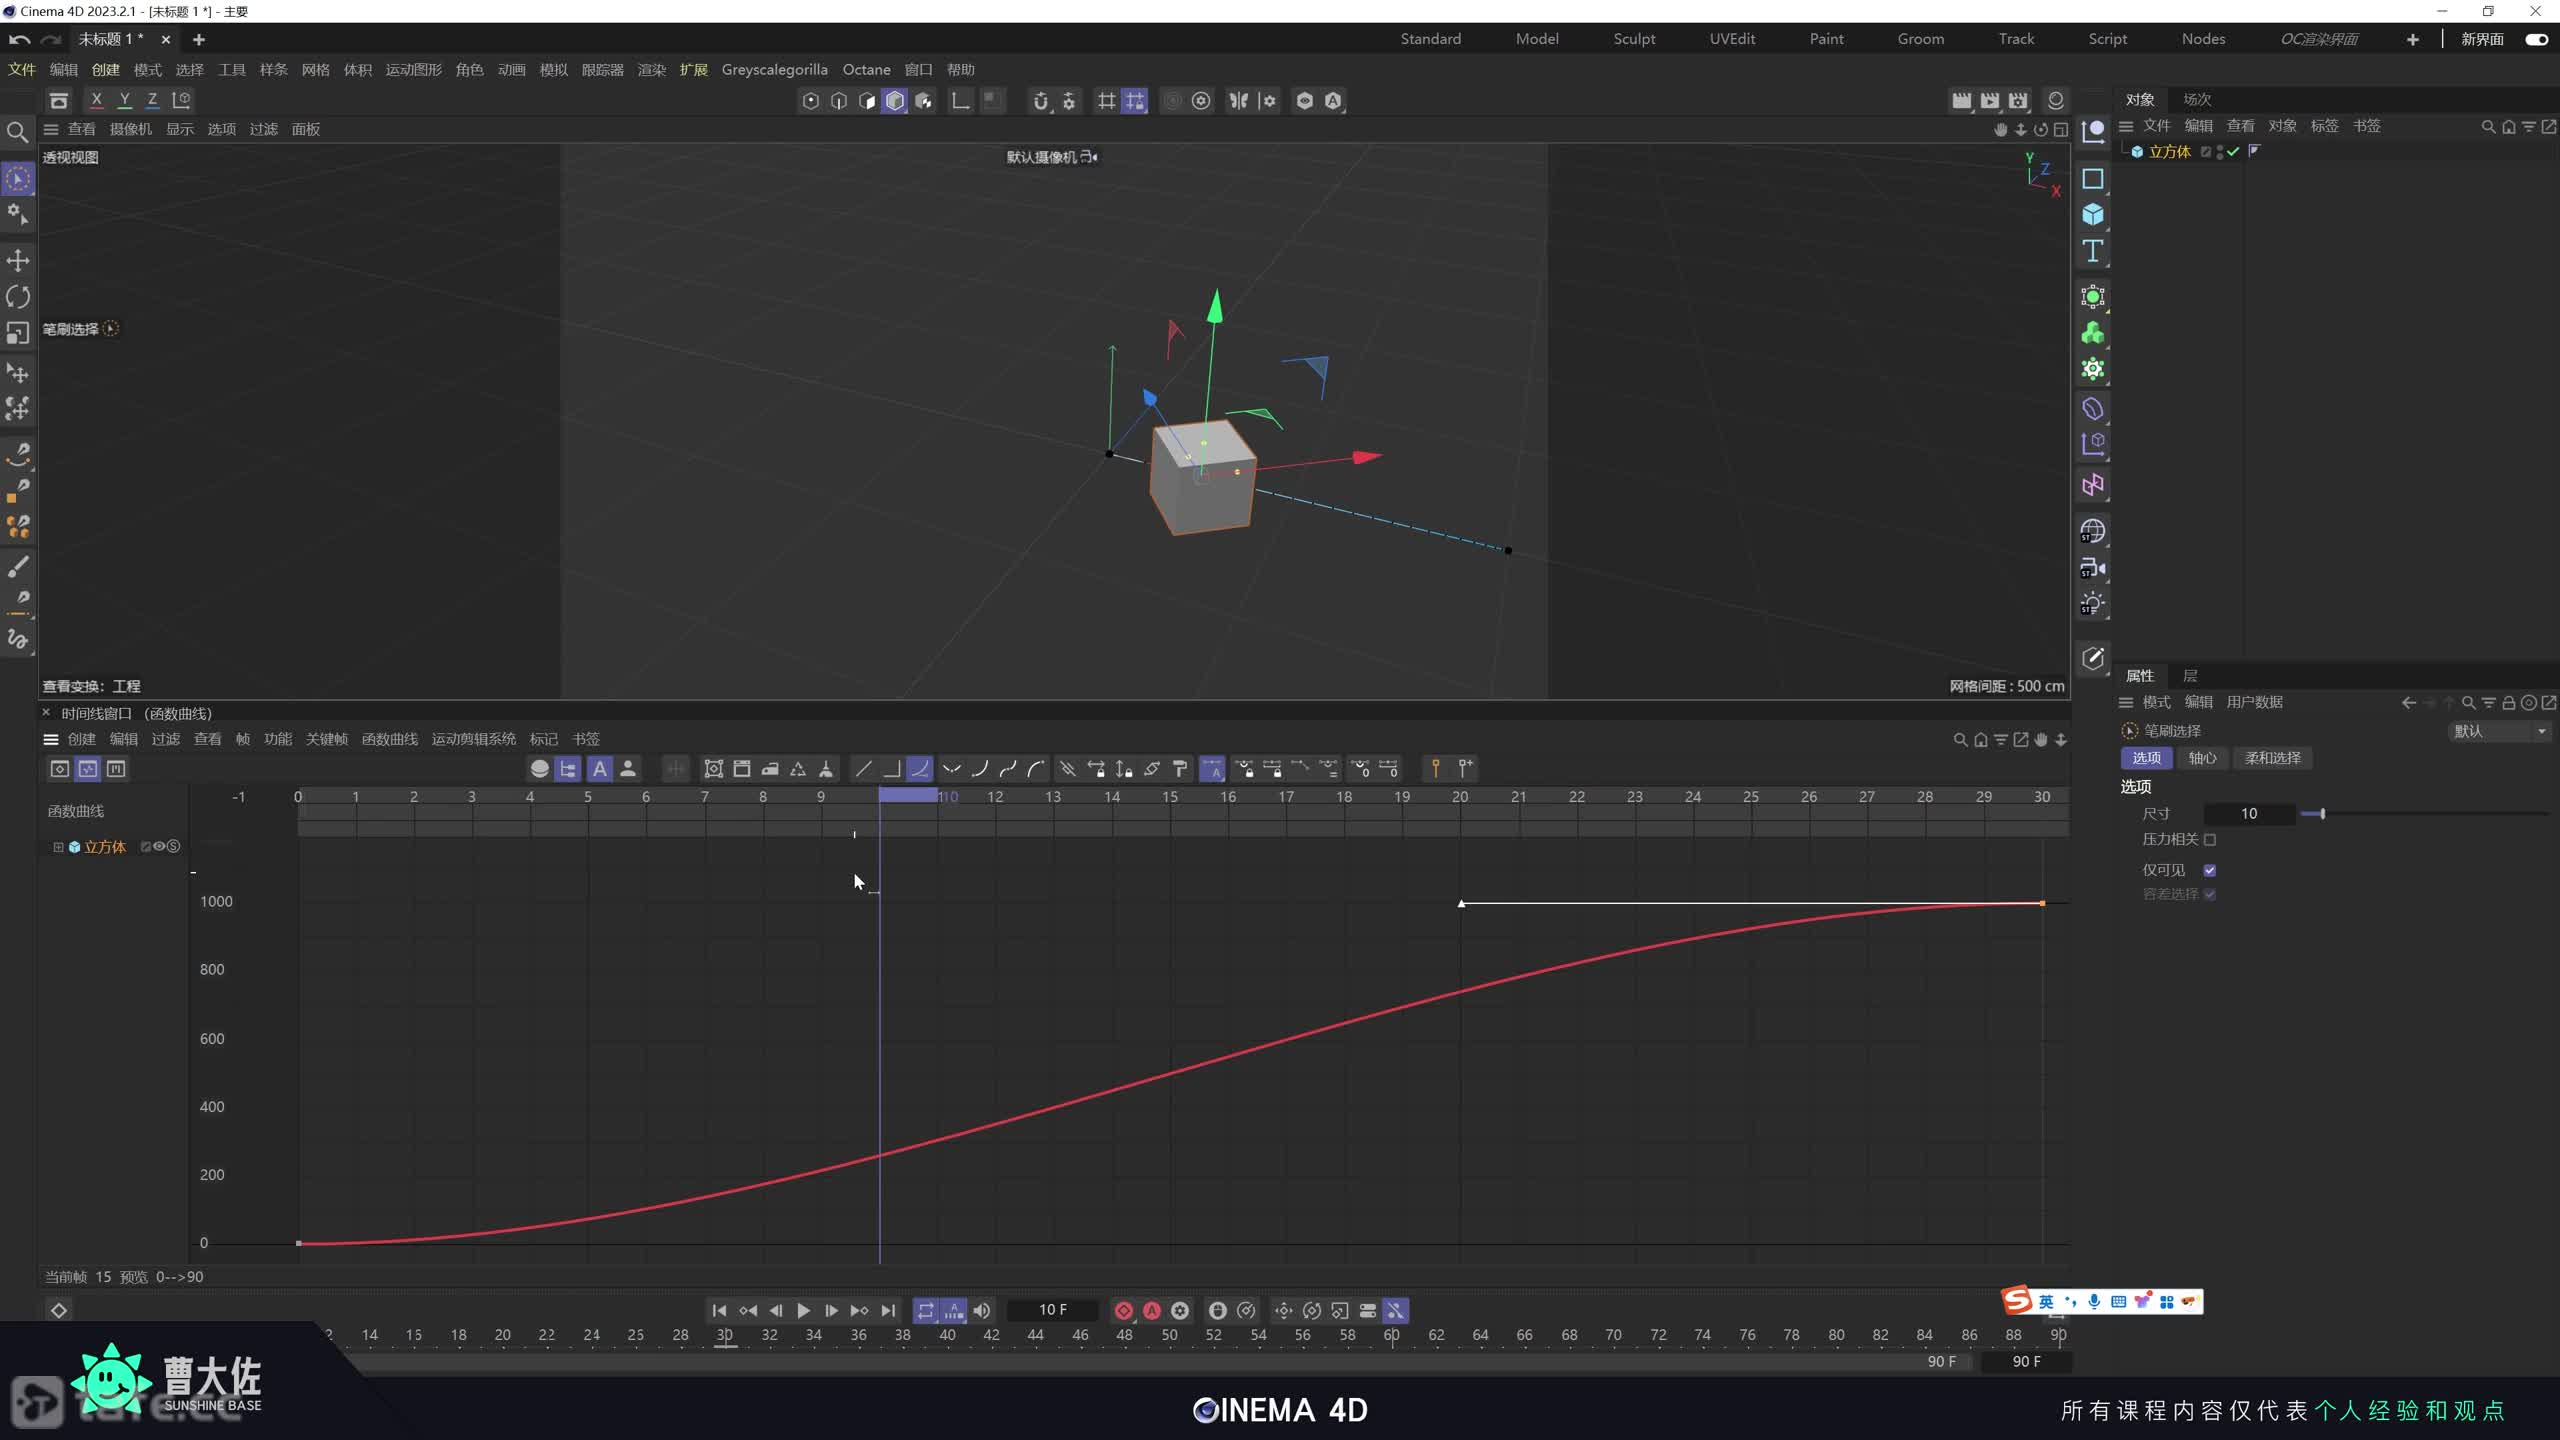Select the Move tool in left toolbar

point(18,261)
